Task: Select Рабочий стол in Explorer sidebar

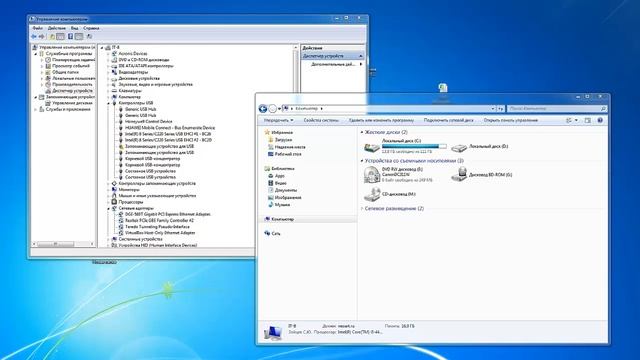Action: pyautogui.click(x=284, y=154)
